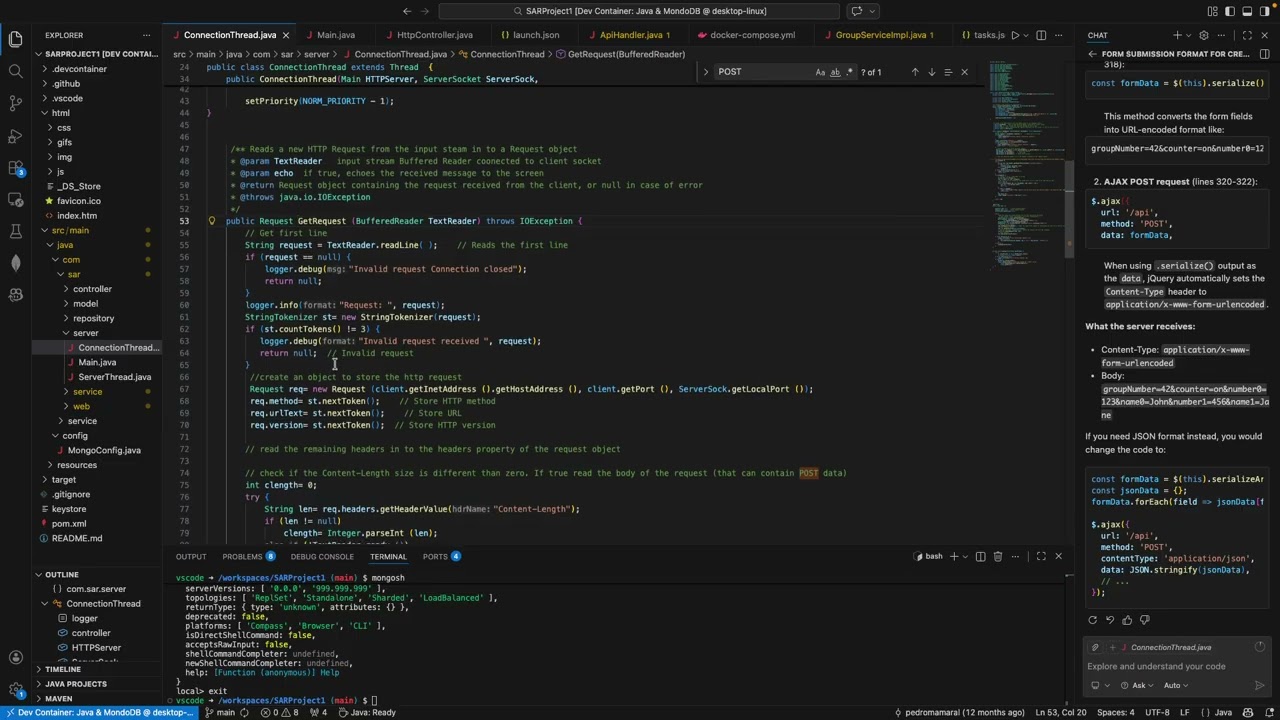Open the Auto model picker dropdown
1280x720 pixels.
coord(1176,686)
